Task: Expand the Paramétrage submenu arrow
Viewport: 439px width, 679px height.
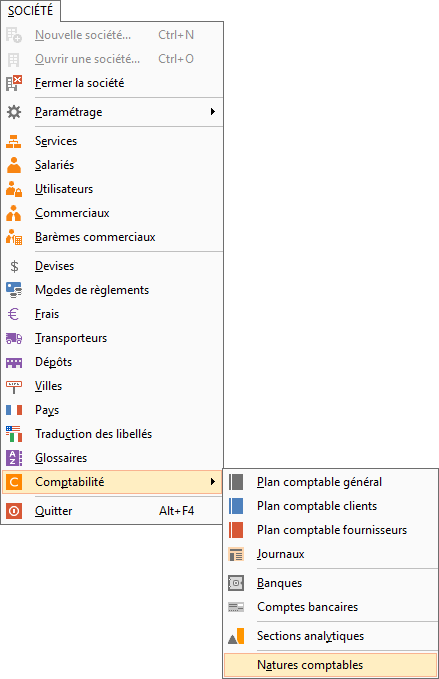Action: [x=213, y=112]
